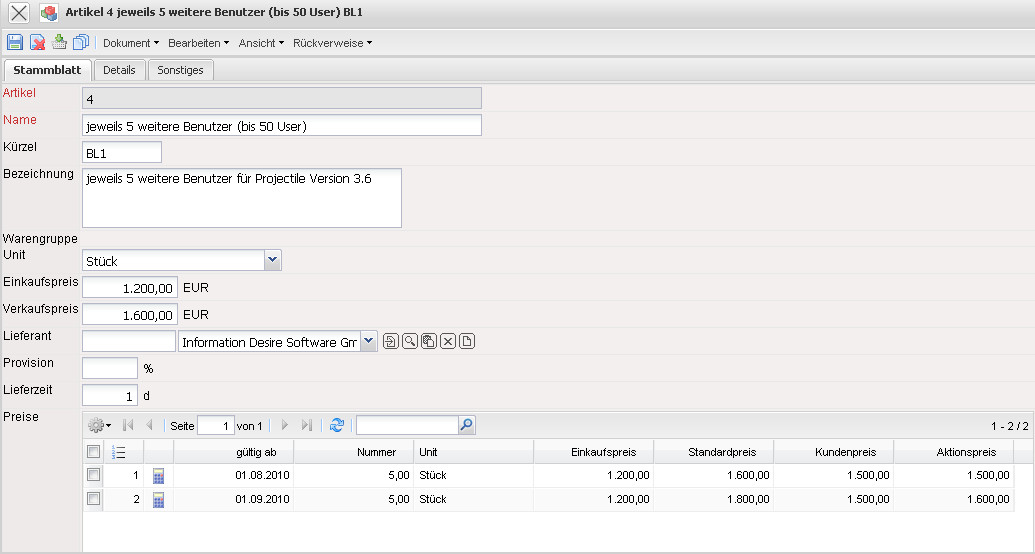Click the new document icon beside Lieferant

pos(467,342)
